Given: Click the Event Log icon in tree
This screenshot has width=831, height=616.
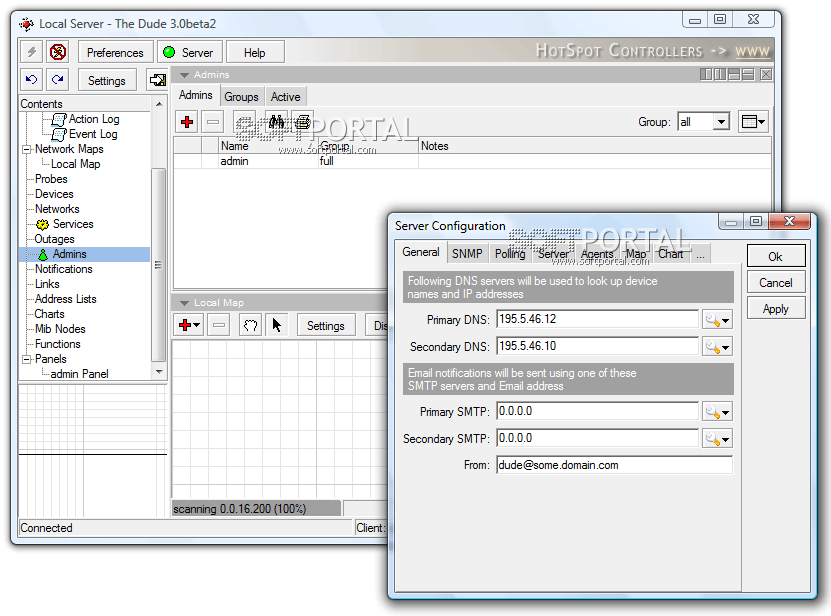Looking at the screenshot, I should [x=58, y=134].
